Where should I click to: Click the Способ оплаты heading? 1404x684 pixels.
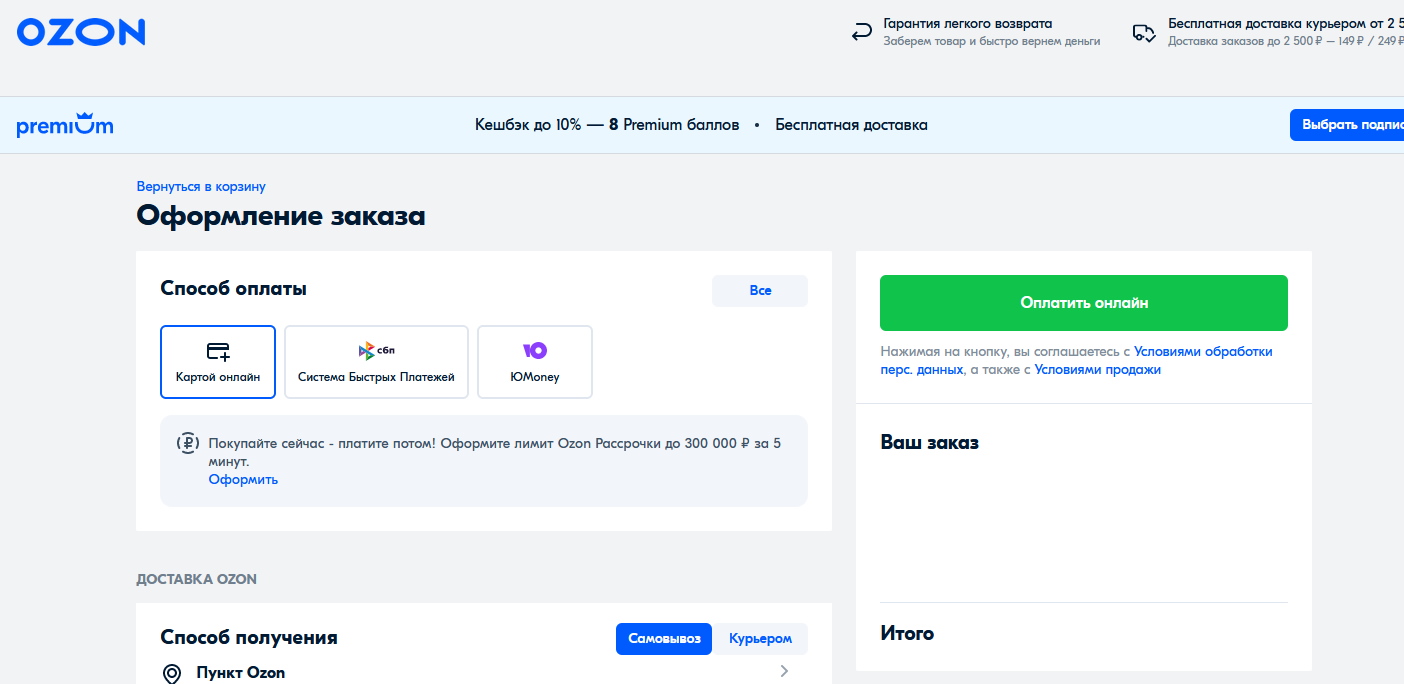(233, 289)
